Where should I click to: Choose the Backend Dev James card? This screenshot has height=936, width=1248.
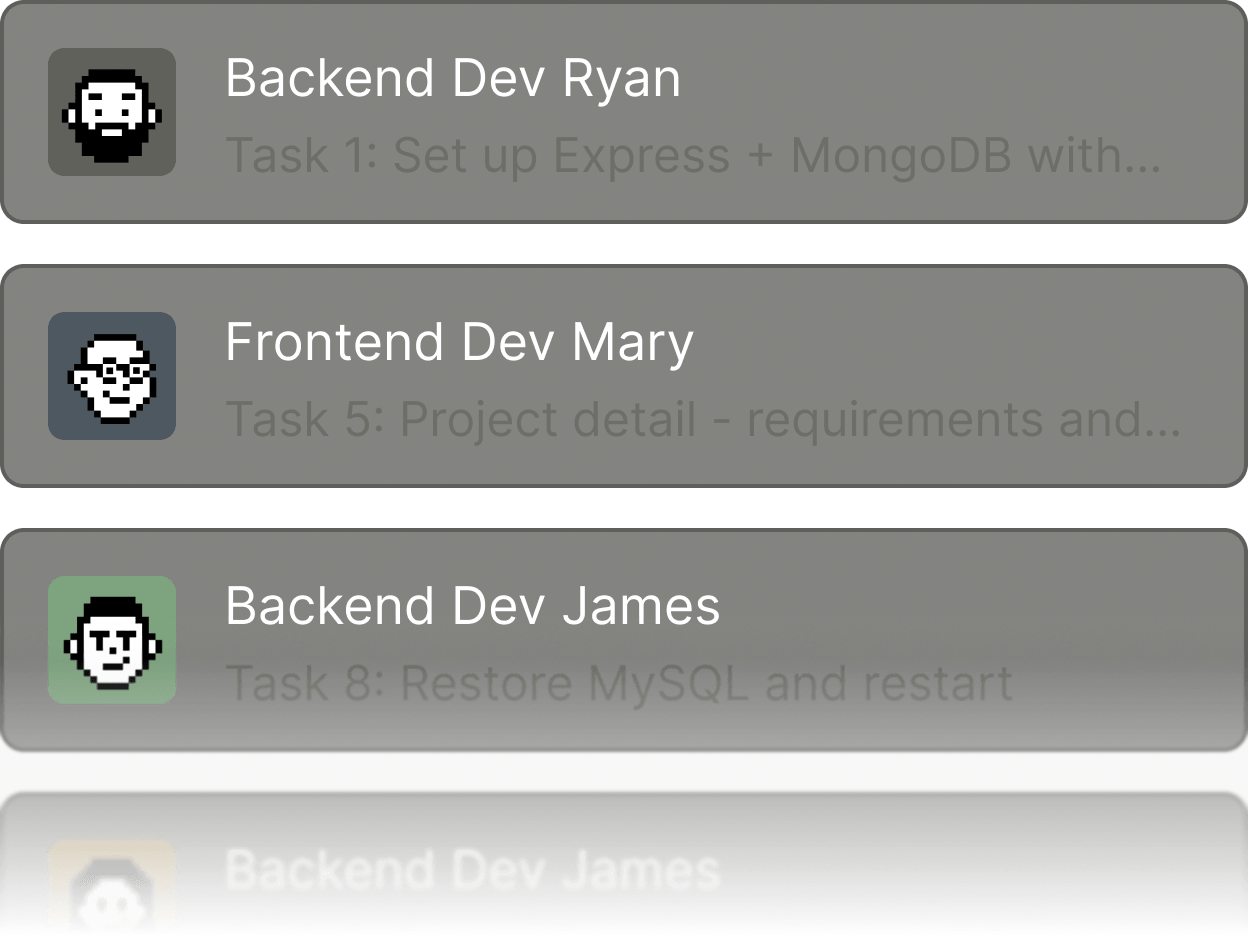click(624, 640)
